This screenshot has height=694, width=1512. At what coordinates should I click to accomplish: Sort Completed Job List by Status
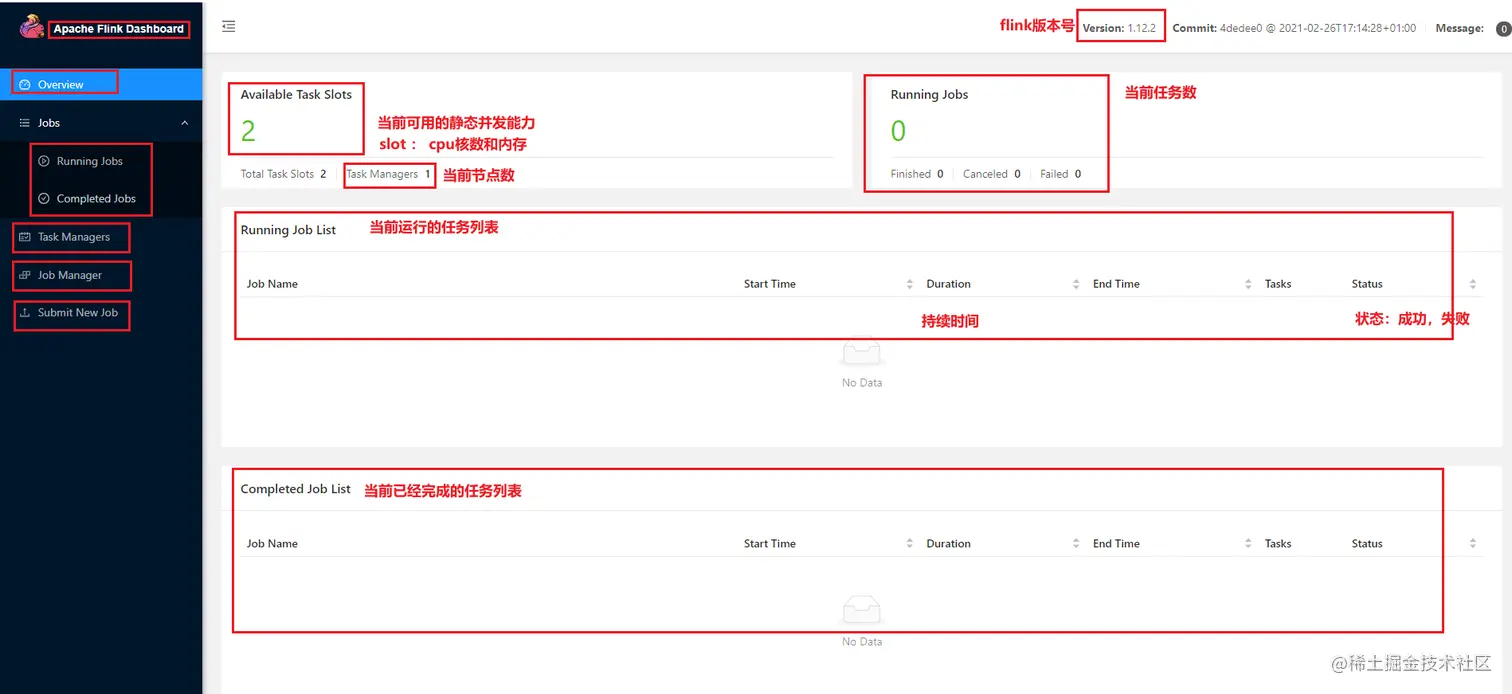coord(1473,544)
